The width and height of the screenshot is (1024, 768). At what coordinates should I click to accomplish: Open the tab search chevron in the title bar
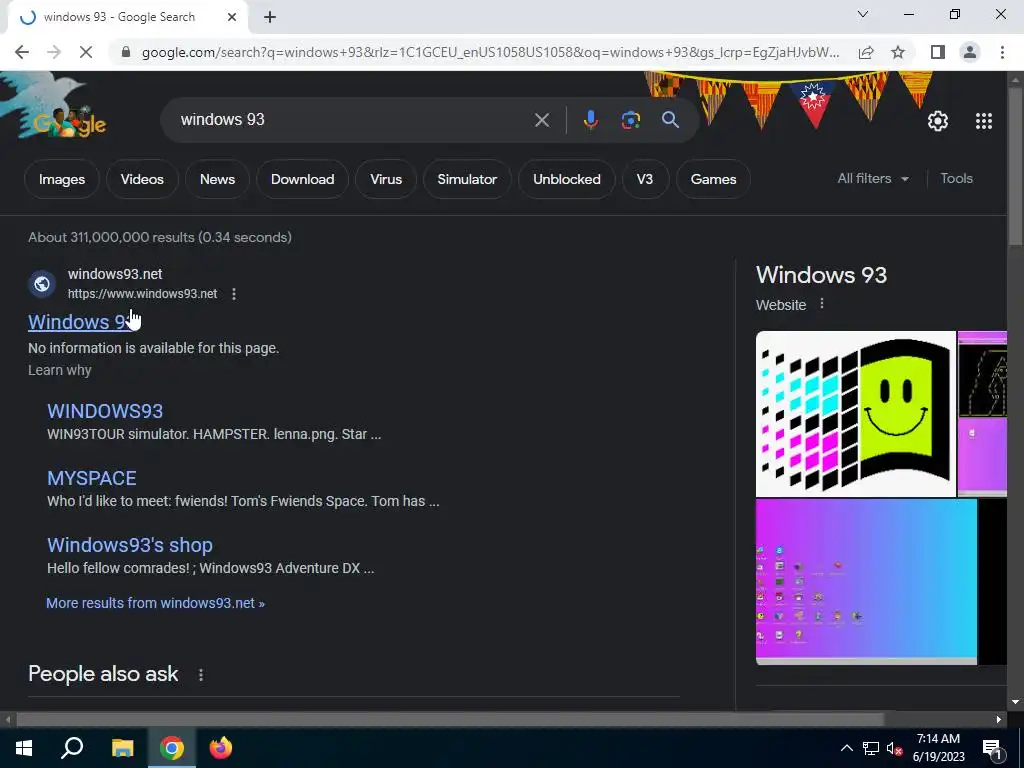(x=863, y=14)
